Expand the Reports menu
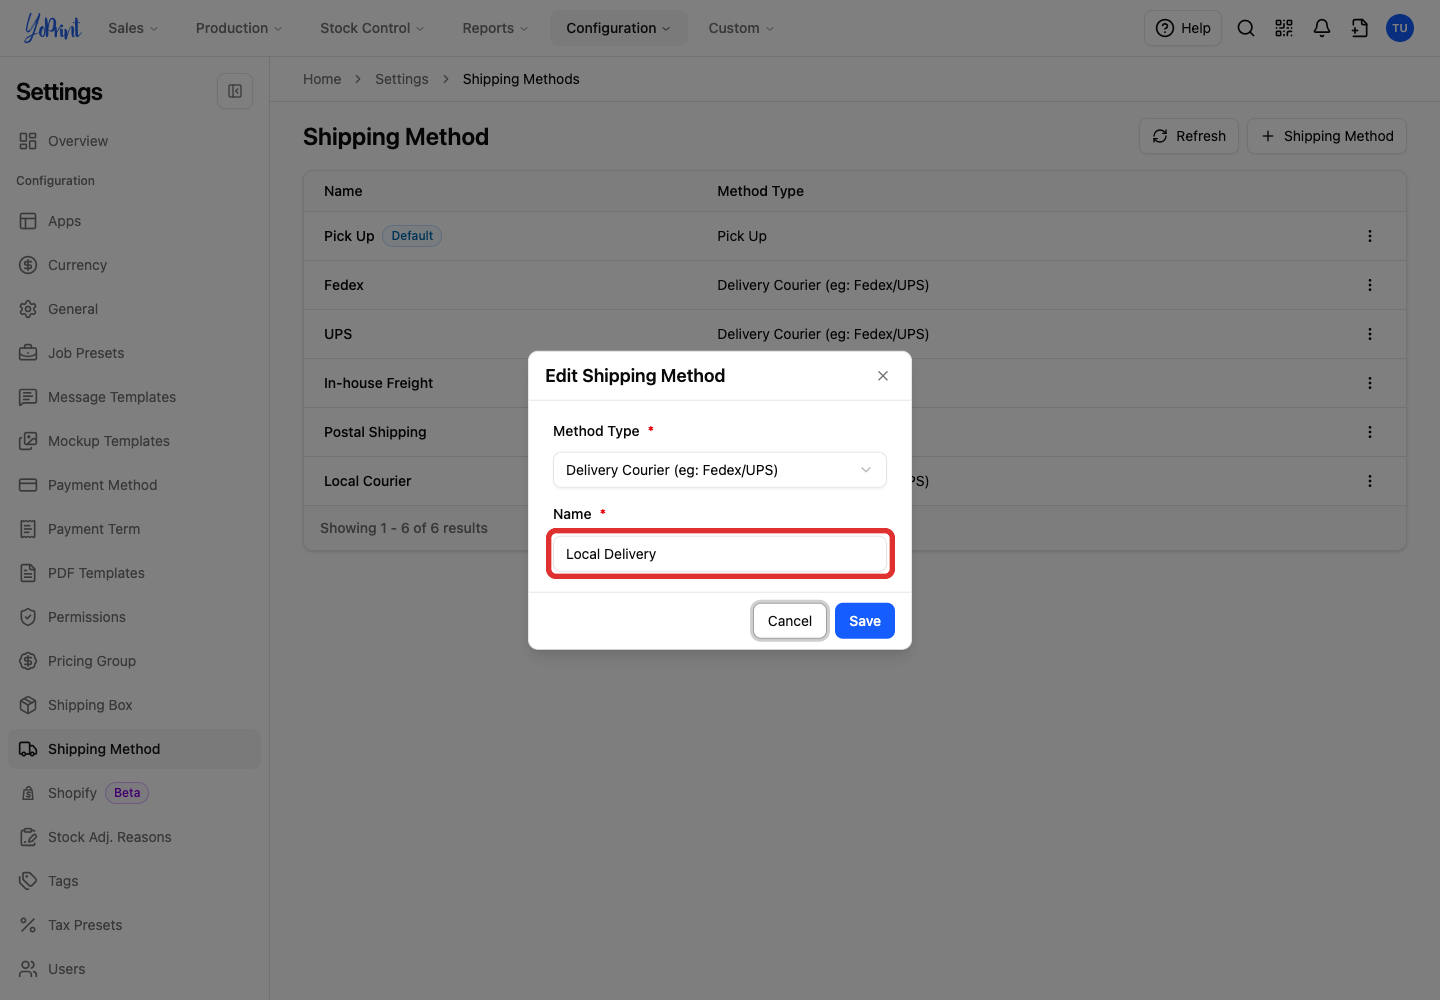1440x1000 pixels. pos(495,28)
